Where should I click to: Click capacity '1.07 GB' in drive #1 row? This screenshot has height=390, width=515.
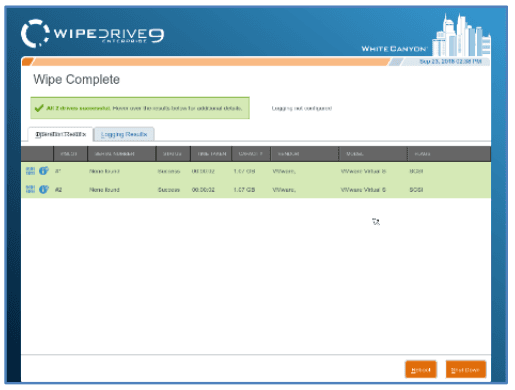coord(244,171)
